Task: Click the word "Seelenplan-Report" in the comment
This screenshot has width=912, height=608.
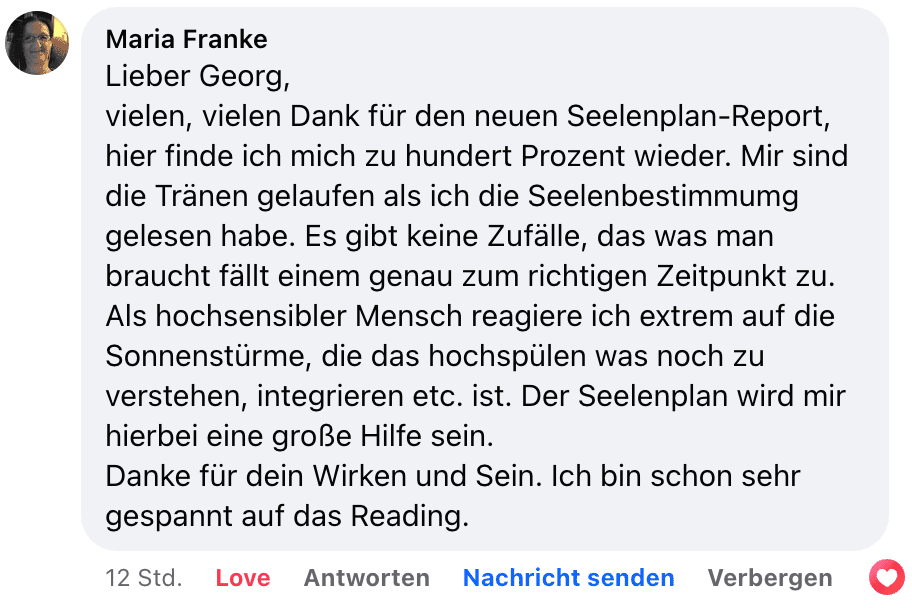Action: point(698,116)
